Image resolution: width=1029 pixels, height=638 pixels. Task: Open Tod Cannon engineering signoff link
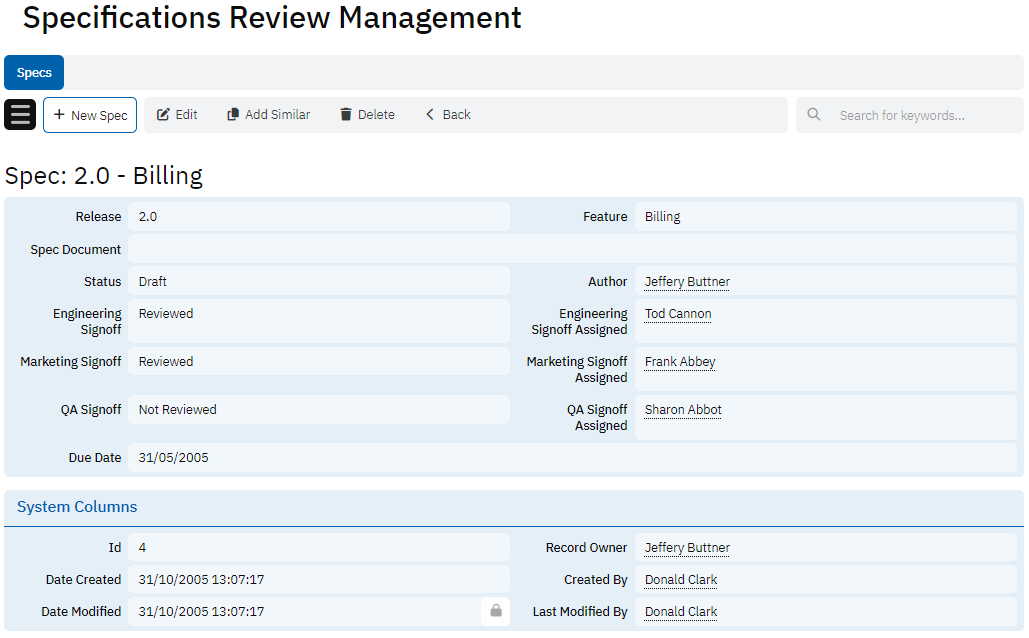click(x=678, y=314)
